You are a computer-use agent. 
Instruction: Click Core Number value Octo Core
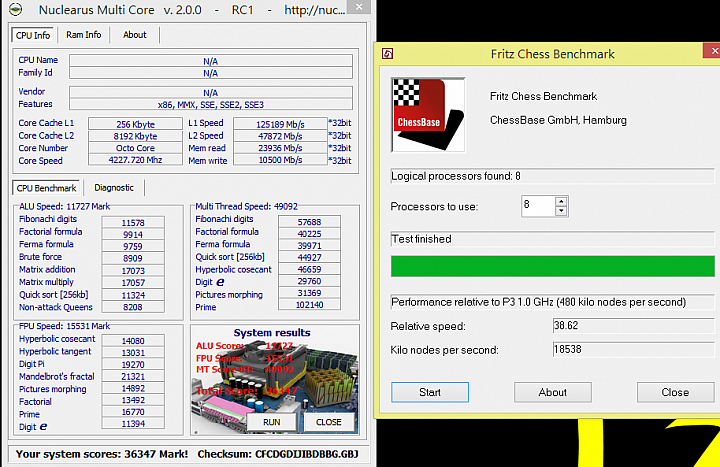(x=135, y=148)
